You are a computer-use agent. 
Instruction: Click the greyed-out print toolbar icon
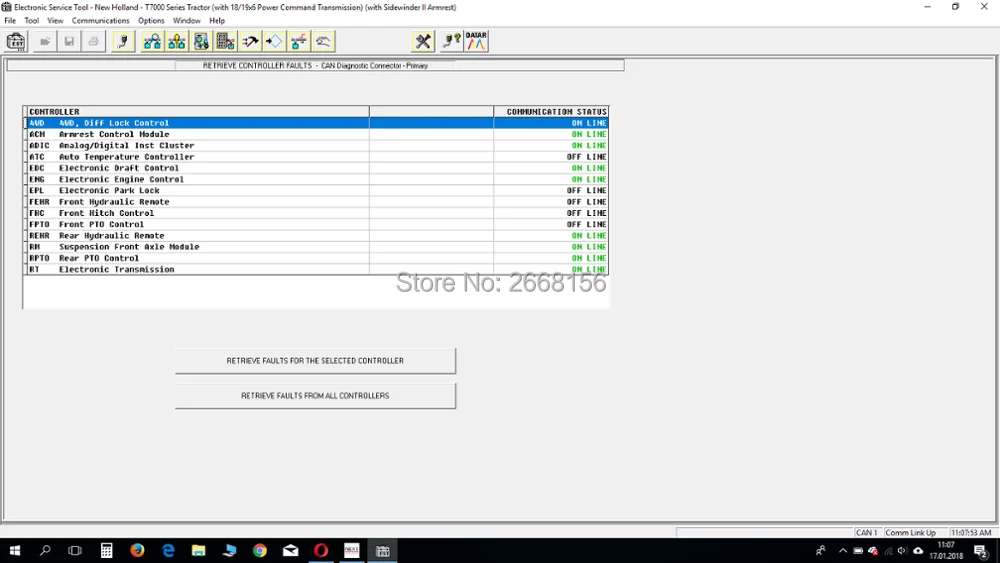pyautogui.click(x=93, y=42)
